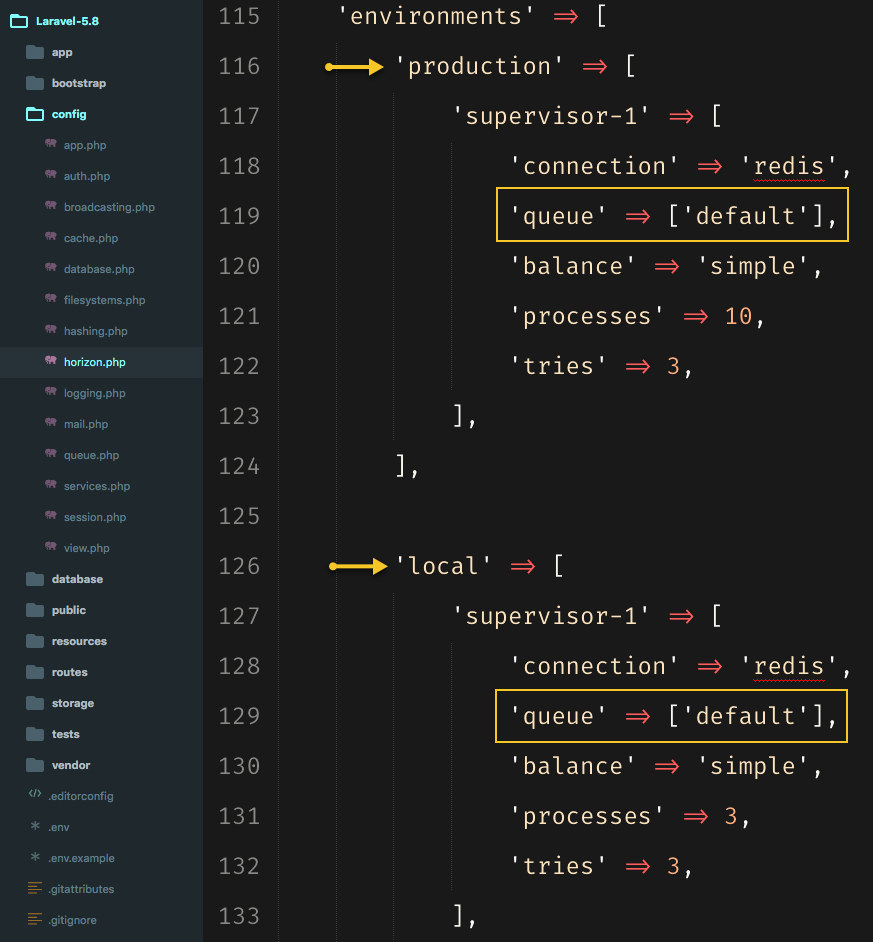Open the auth.php file
The image size is (873, 942).
click(87, 176)
